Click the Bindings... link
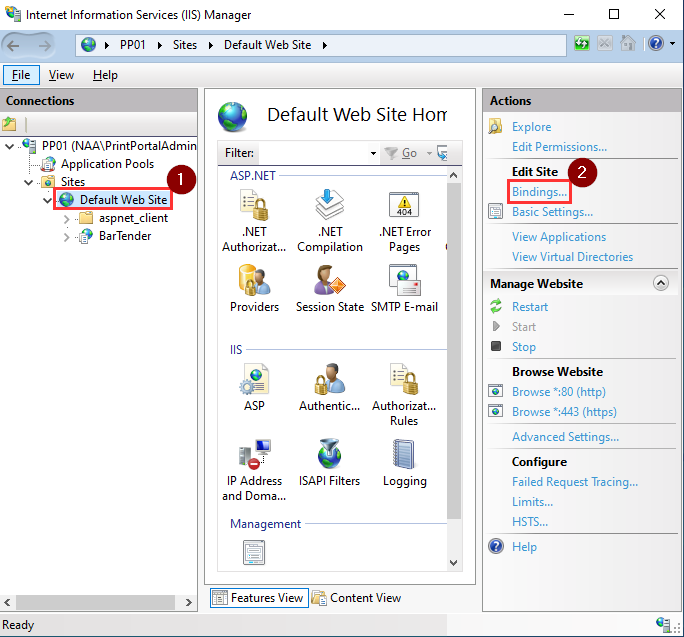This screenshot has width=684, height=637. tap(540, 192)
